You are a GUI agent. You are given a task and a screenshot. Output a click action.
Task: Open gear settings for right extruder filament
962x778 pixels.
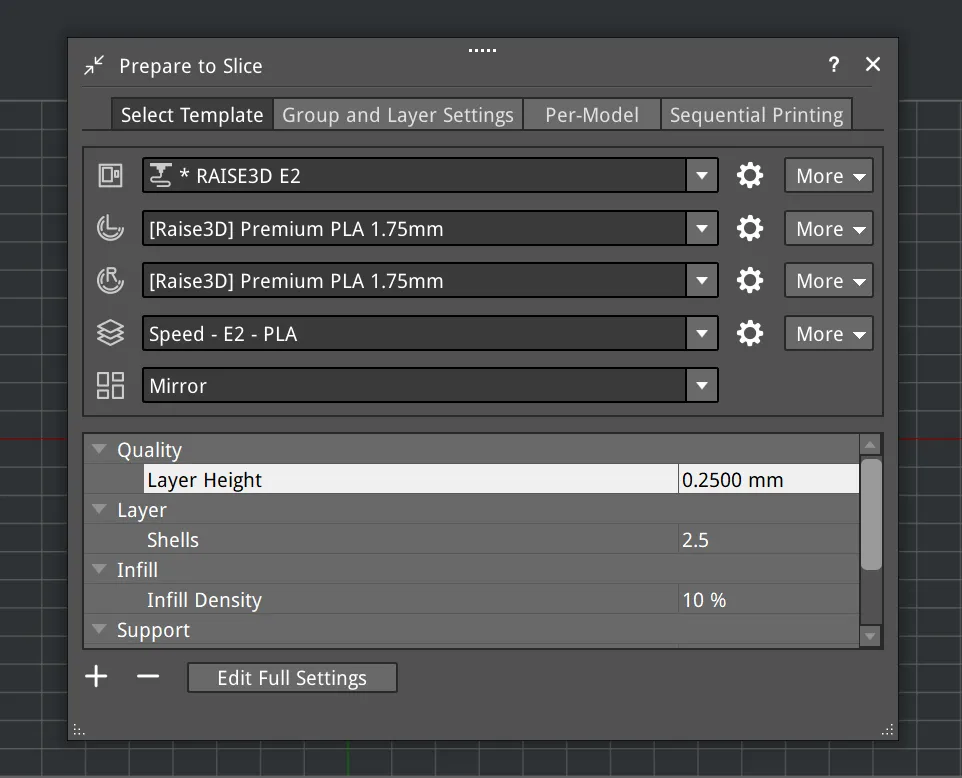(749, 280)
